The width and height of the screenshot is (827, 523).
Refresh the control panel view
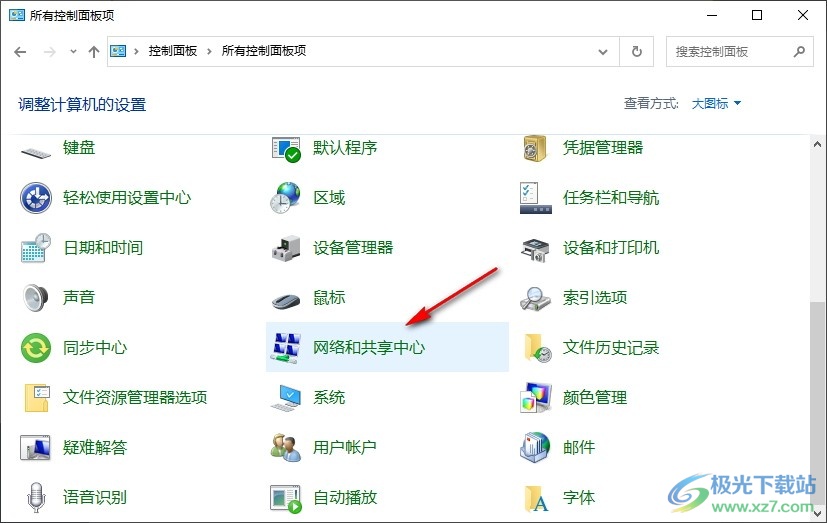637,52
